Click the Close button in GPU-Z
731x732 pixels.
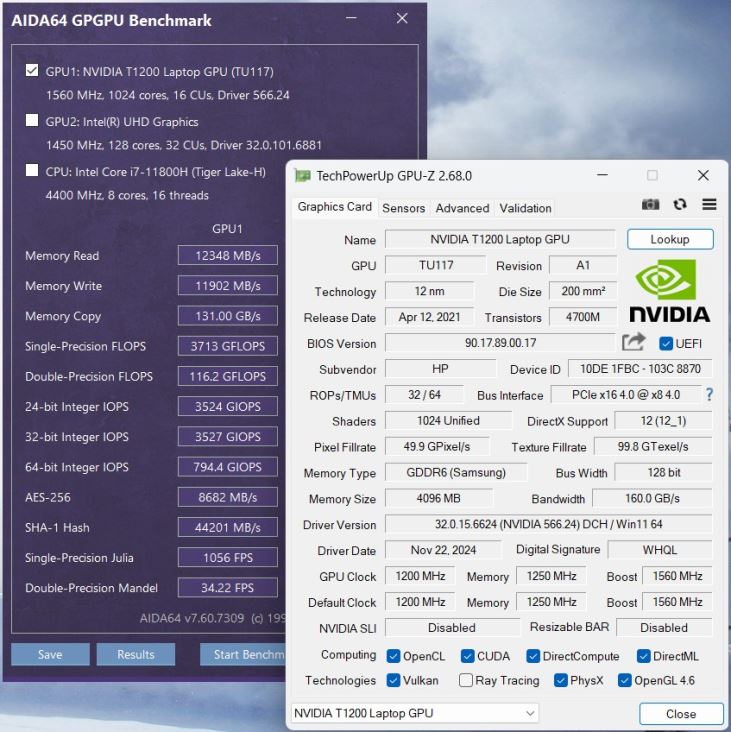pos(681,714)
